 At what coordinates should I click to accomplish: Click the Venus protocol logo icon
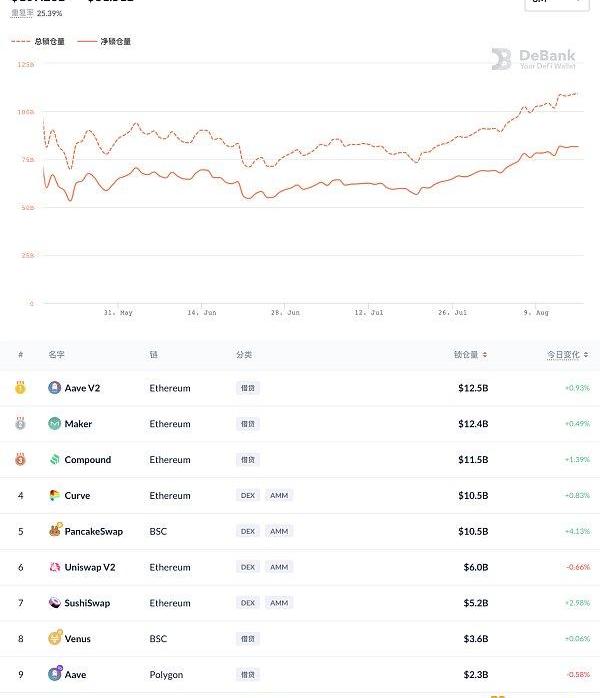55,638
